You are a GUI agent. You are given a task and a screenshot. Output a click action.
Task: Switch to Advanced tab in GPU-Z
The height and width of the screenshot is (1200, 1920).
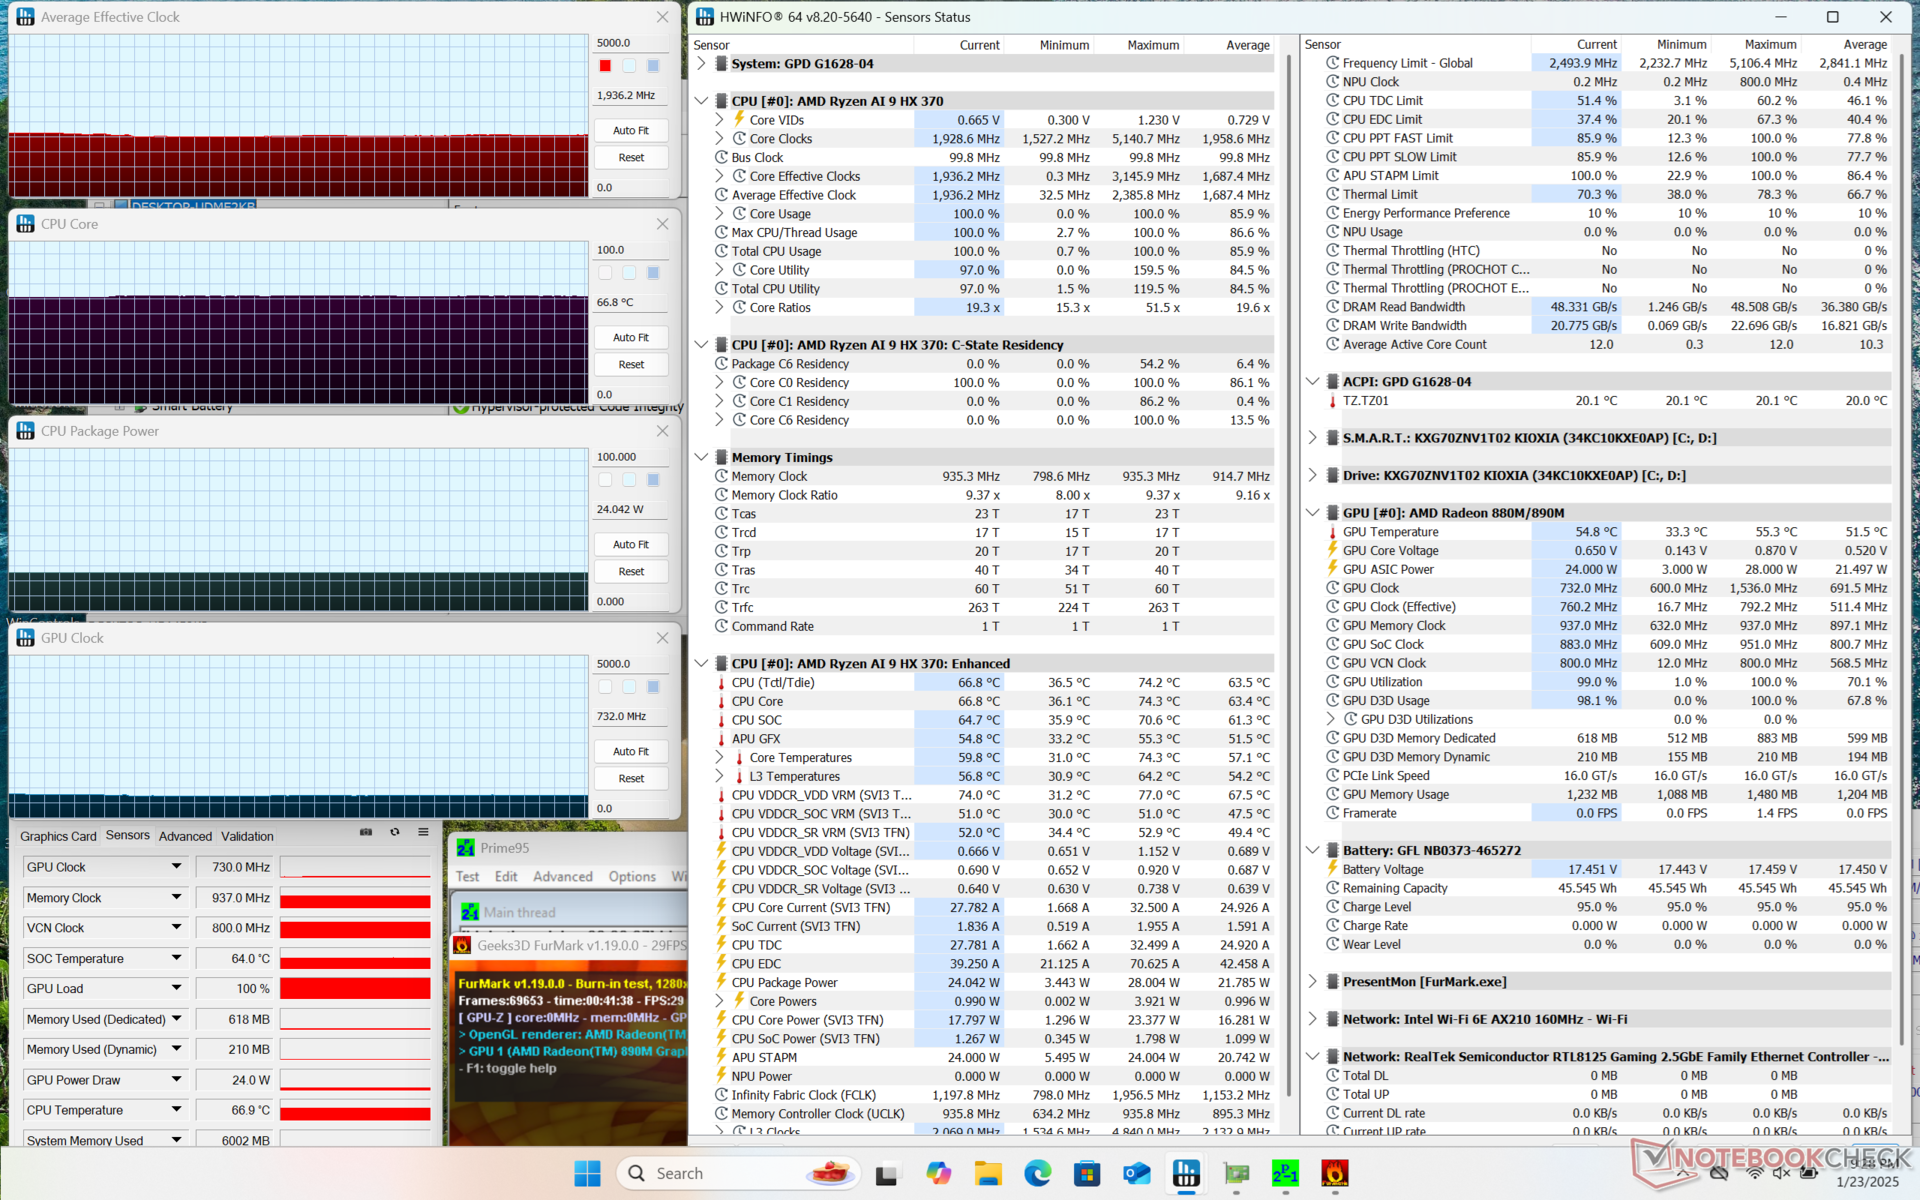pos(185,836)
